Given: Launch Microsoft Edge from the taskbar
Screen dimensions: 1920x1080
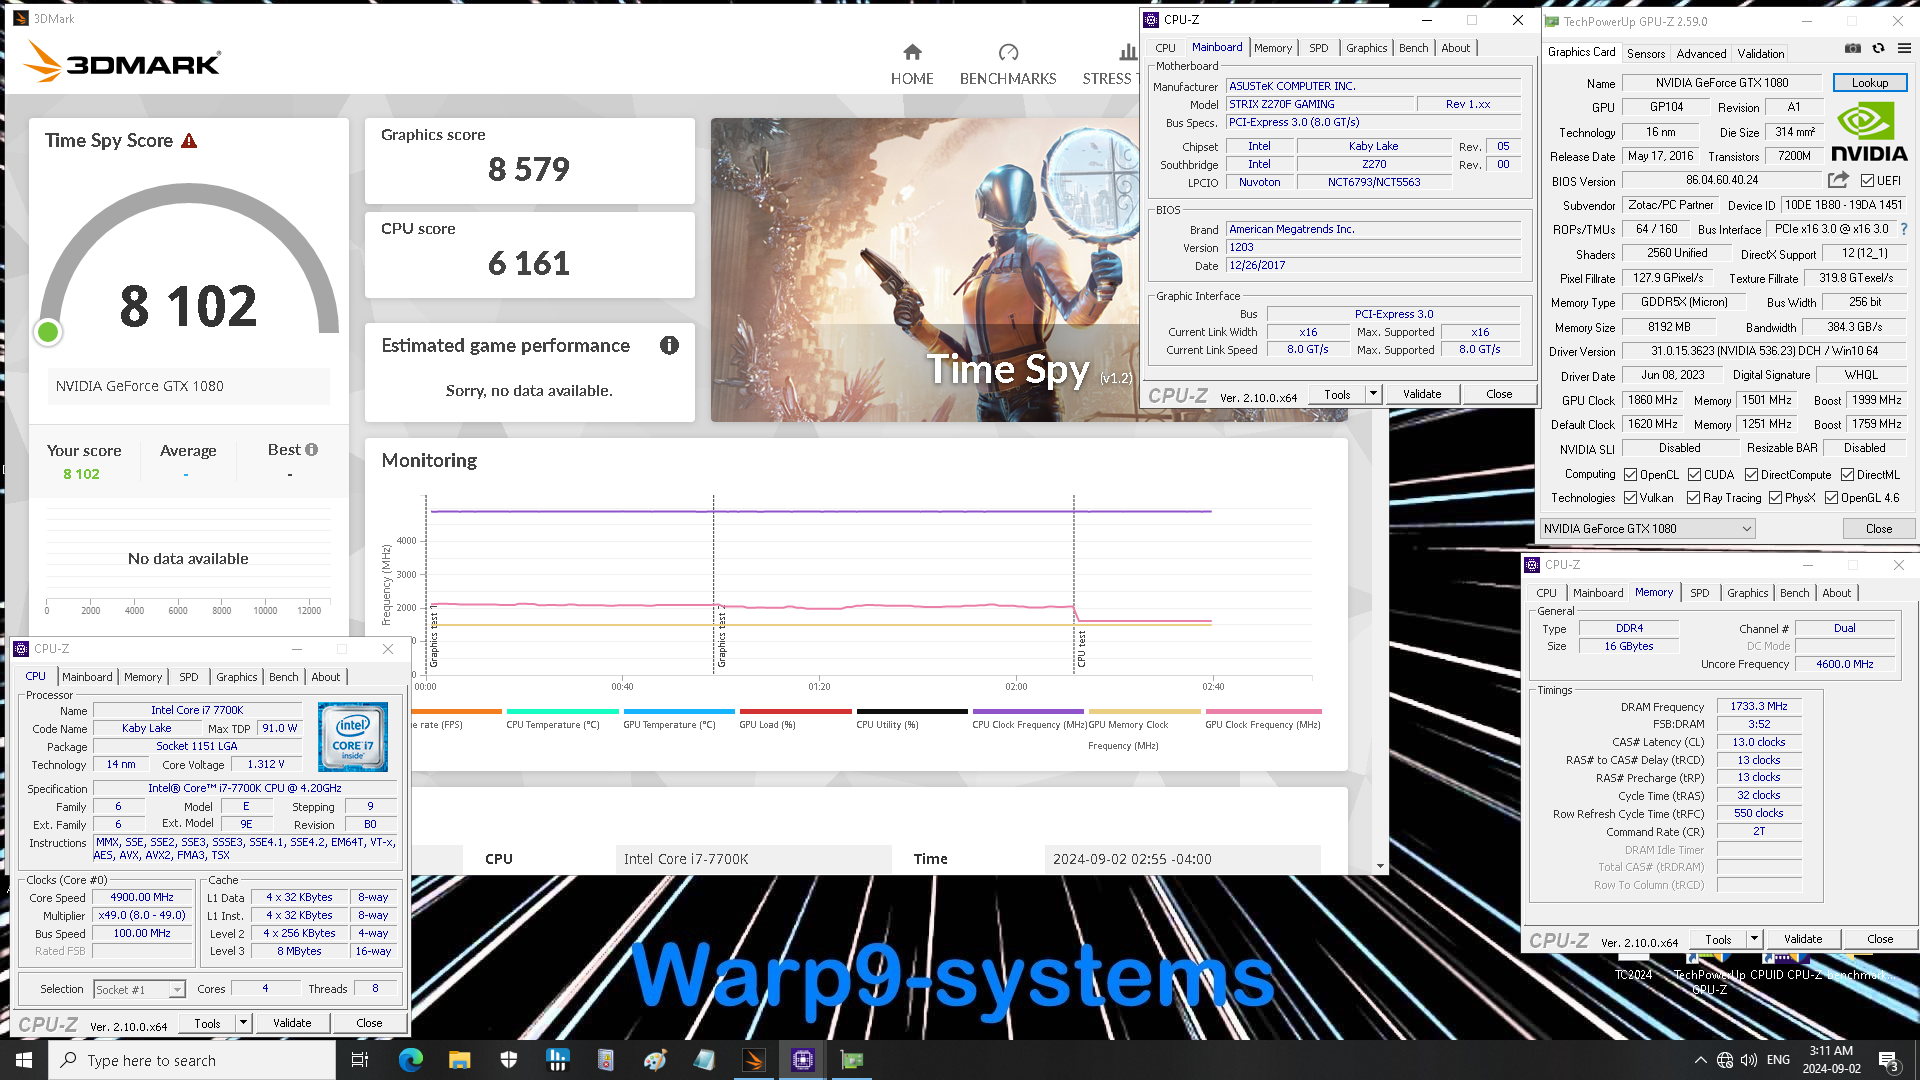Looking at the screenshot, I should tap(410, 1060).
